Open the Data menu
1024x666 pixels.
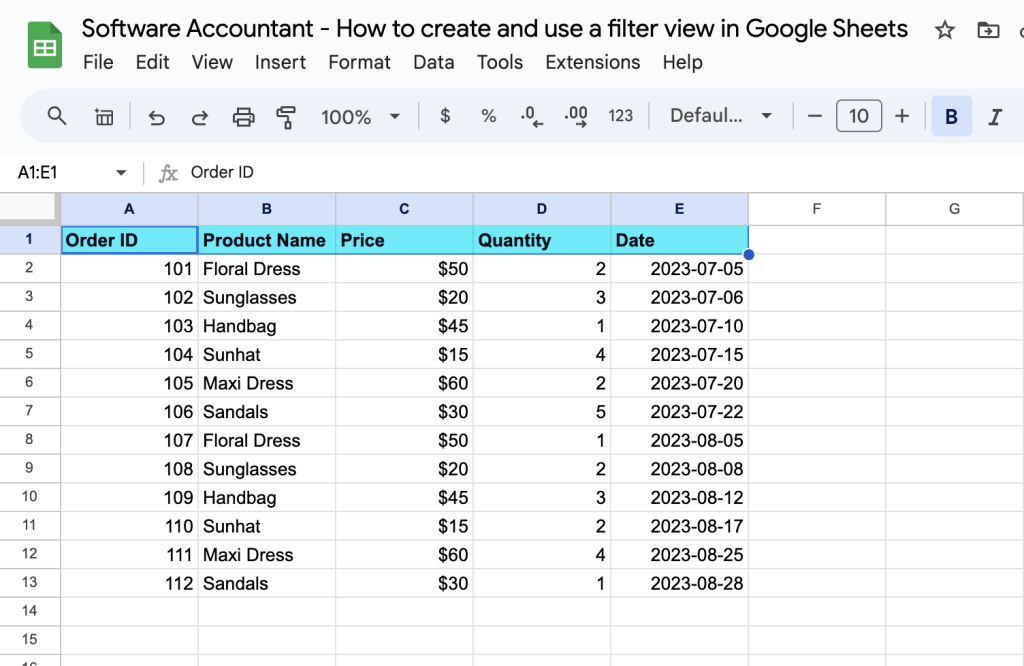pyautogui.click(x=434, y=62)
